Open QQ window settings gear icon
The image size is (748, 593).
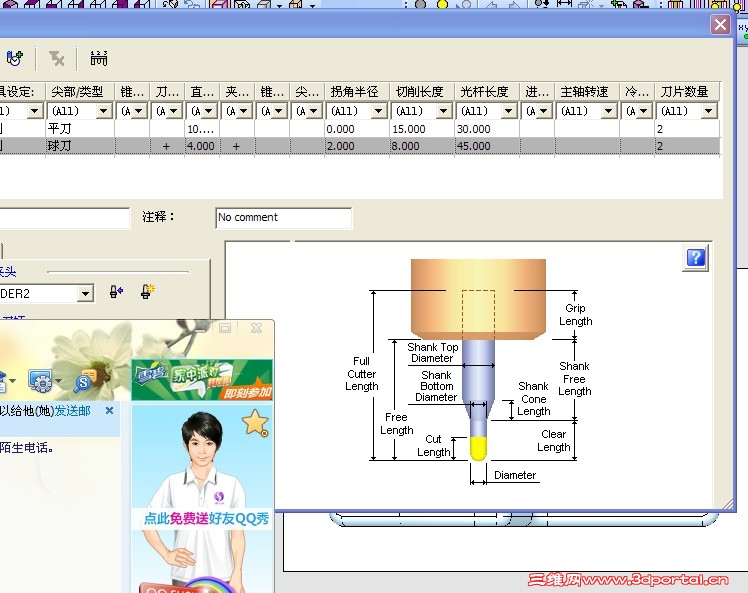pyautogui.click(x=40, y=381)
